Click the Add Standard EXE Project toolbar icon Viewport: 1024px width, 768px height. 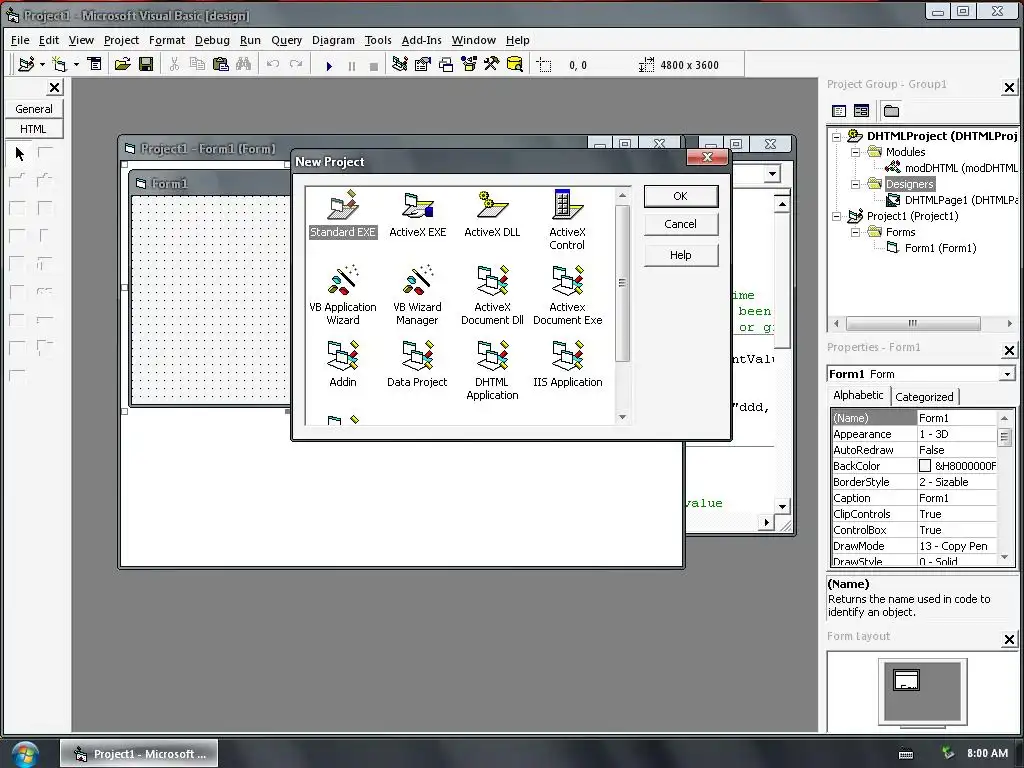point(26,64)
